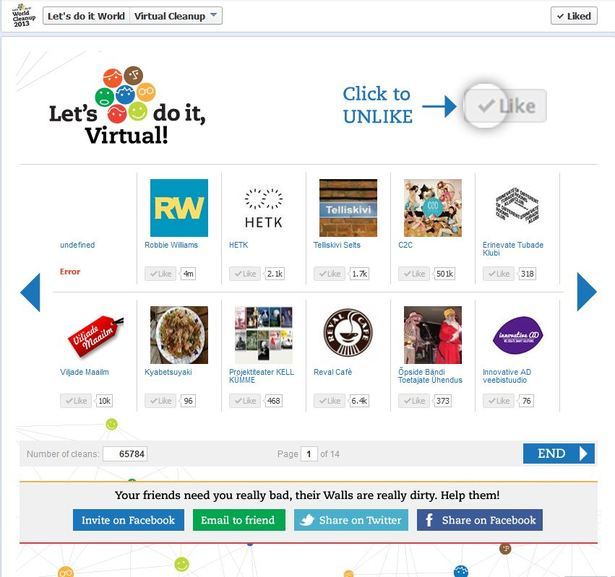Toggle the Liked button at top right
The width and height of the screenshot is (615, 577).
[x=574, y=16]
